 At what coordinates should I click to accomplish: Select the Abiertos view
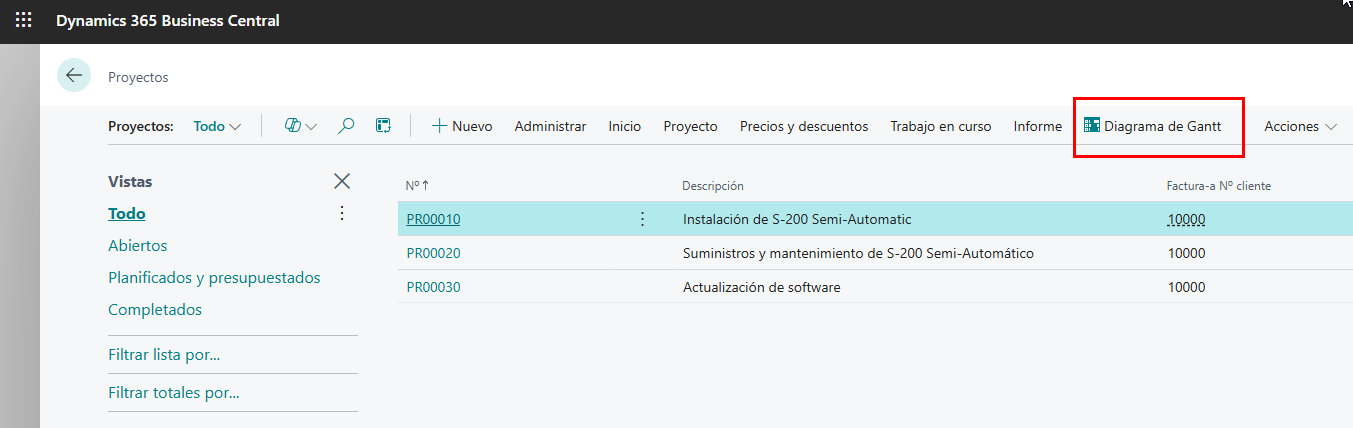tap(138, 245)
